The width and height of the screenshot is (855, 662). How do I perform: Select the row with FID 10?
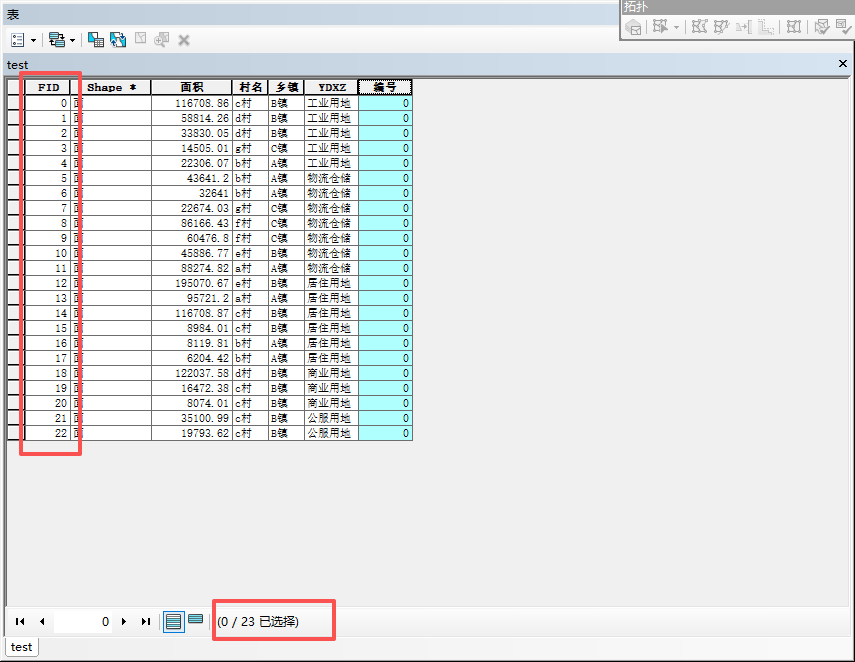point(15,253)
